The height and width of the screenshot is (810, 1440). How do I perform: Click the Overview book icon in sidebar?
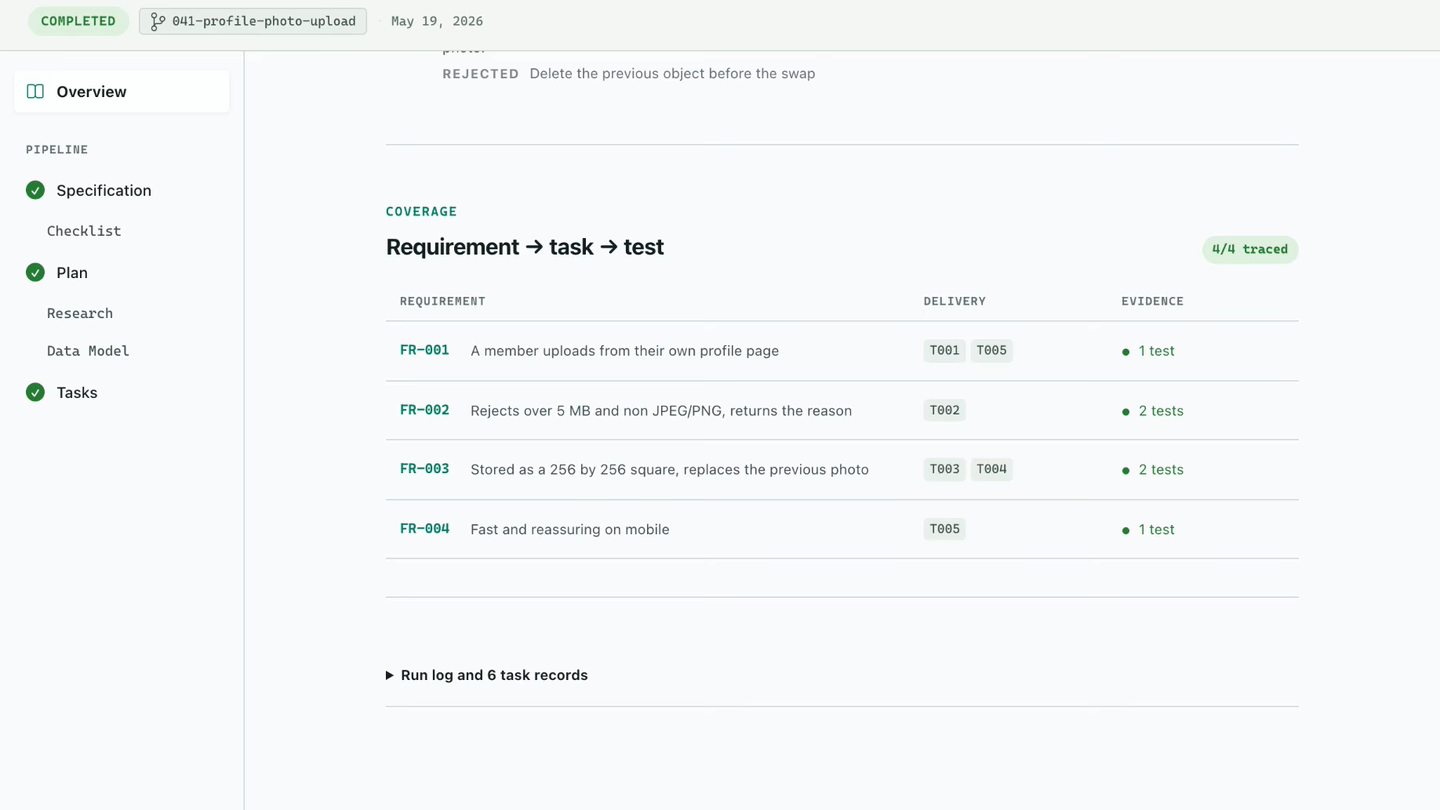point(35,92)
